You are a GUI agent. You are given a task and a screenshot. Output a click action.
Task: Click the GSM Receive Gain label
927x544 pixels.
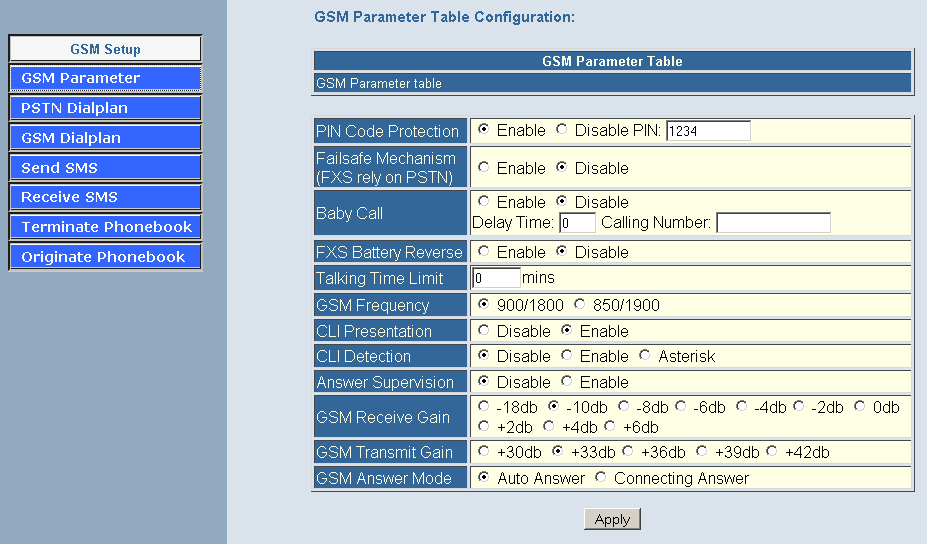[383, 417]
